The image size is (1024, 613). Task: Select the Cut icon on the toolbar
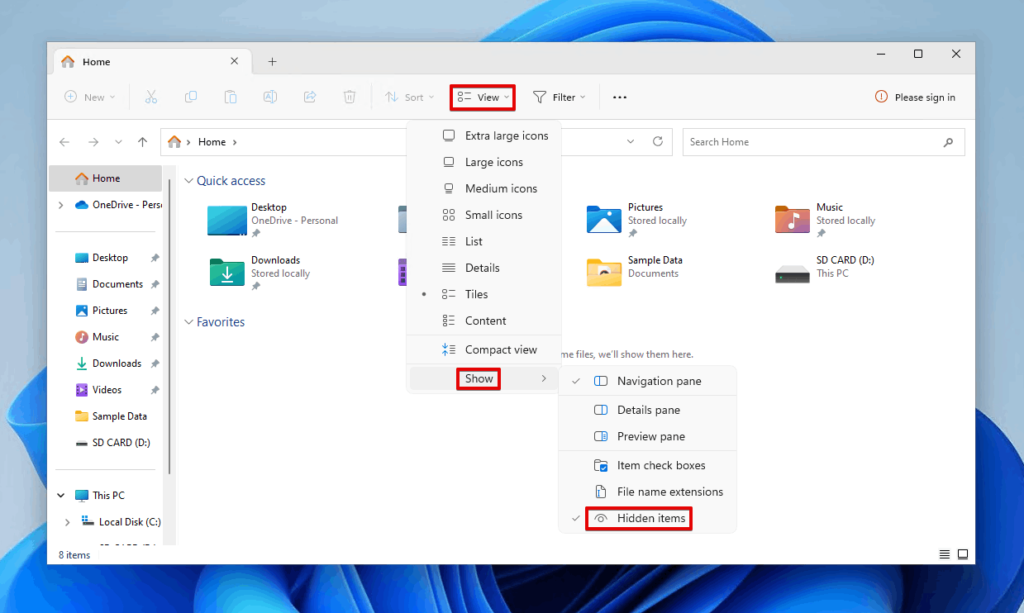152,96
